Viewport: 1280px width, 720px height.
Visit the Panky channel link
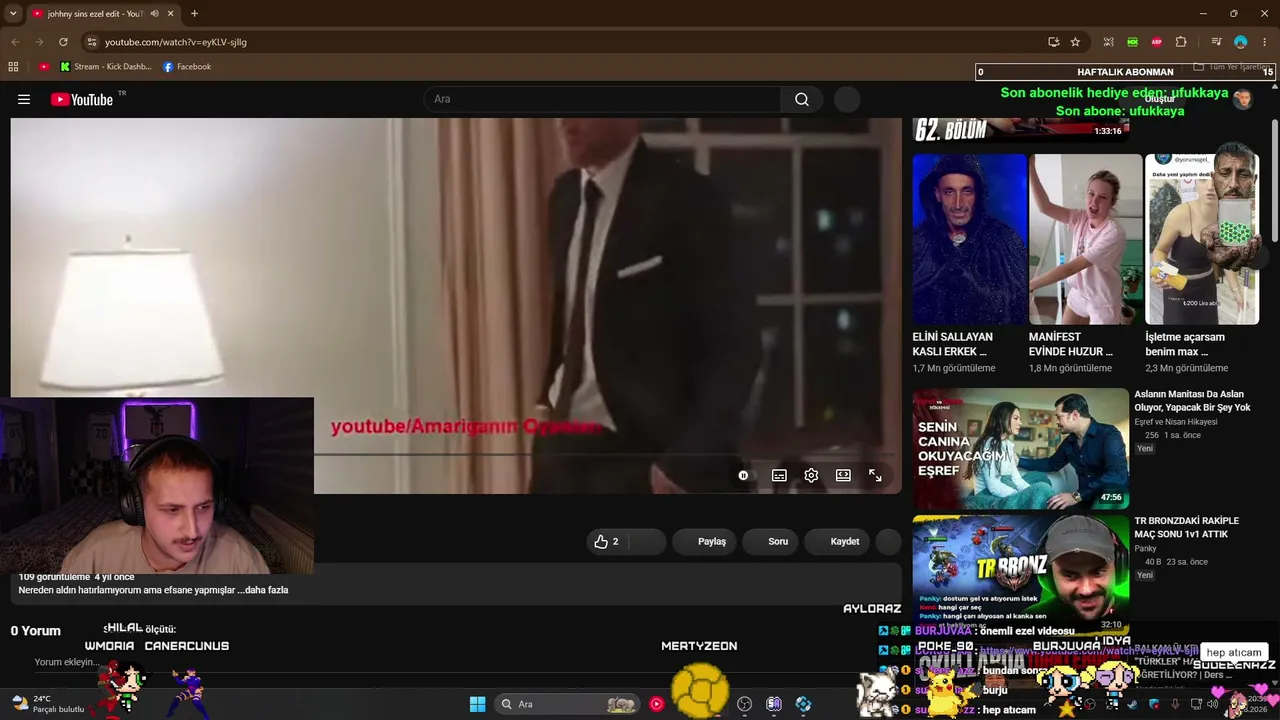pos(1145,549)
